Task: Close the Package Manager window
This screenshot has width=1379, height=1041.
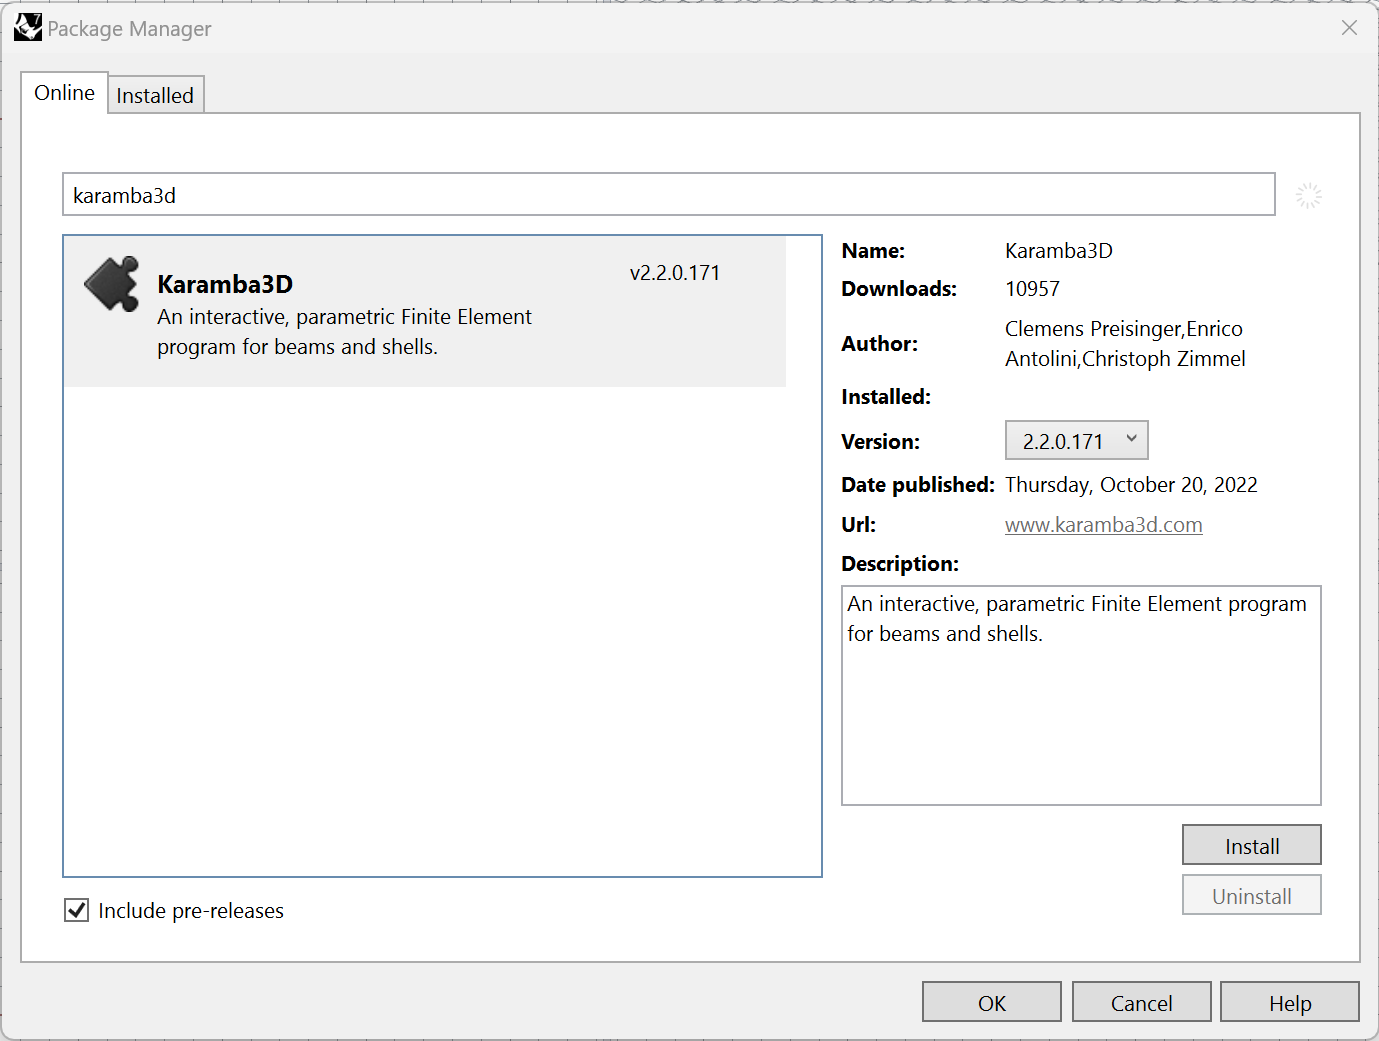Action: [x=1349, y=28]
